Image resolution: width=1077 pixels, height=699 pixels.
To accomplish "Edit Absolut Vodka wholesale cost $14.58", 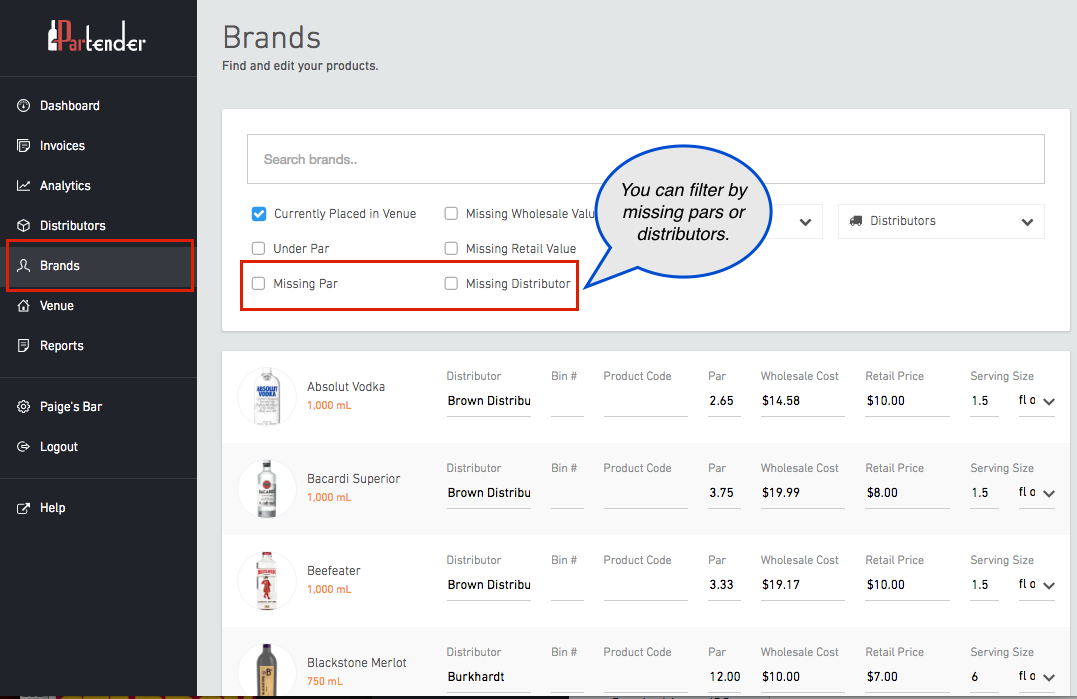I will 802,401.
